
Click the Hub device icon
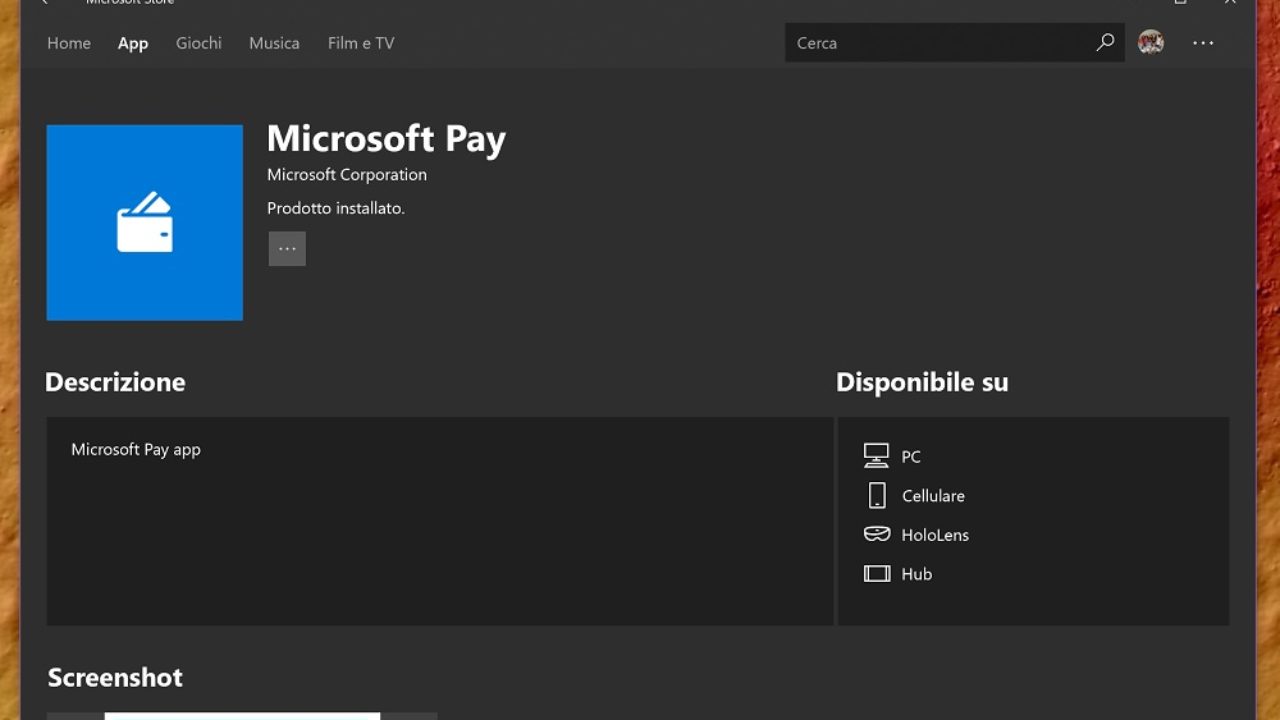pyautogui.click(x=876, y=573)
